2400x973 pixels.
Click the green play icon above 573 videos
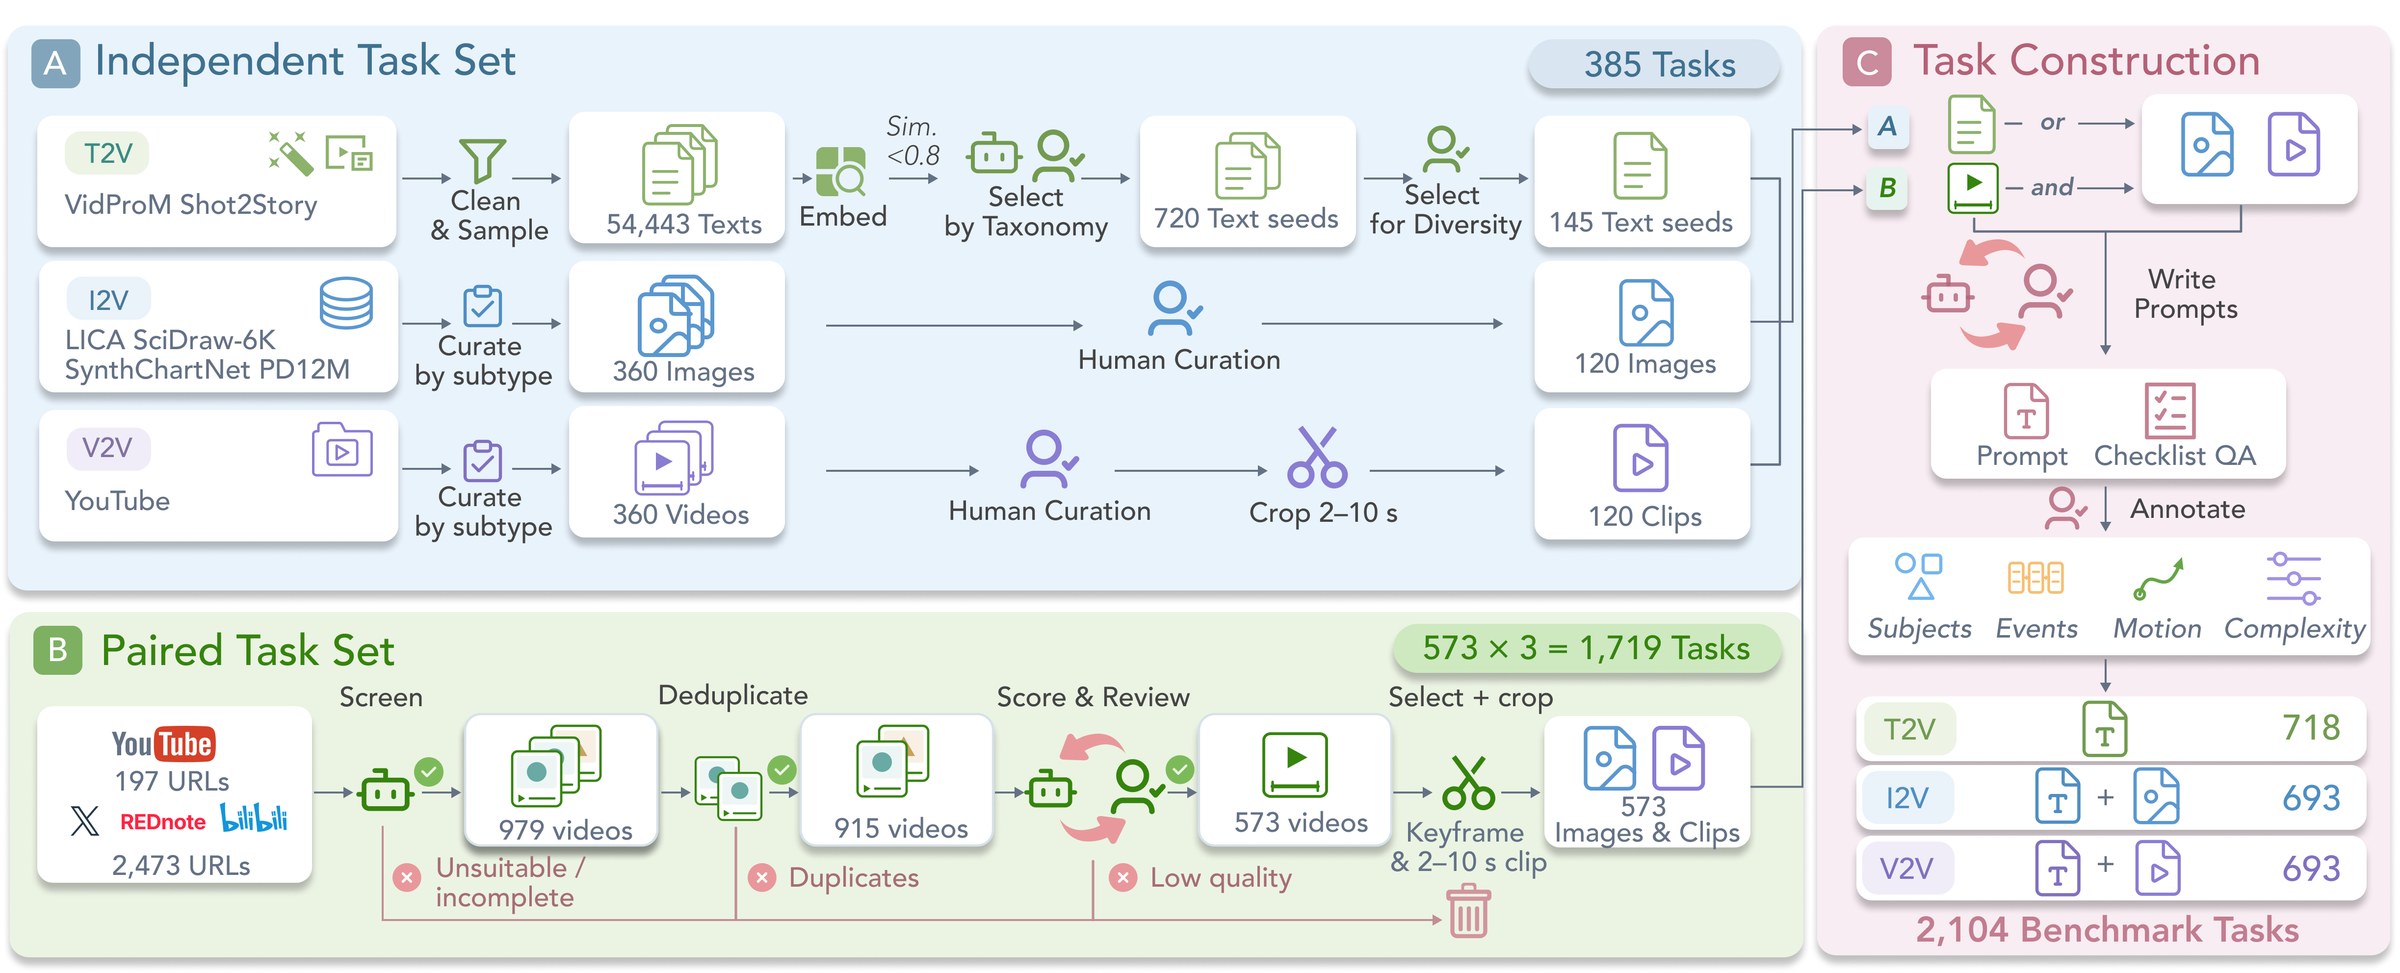1295,765
